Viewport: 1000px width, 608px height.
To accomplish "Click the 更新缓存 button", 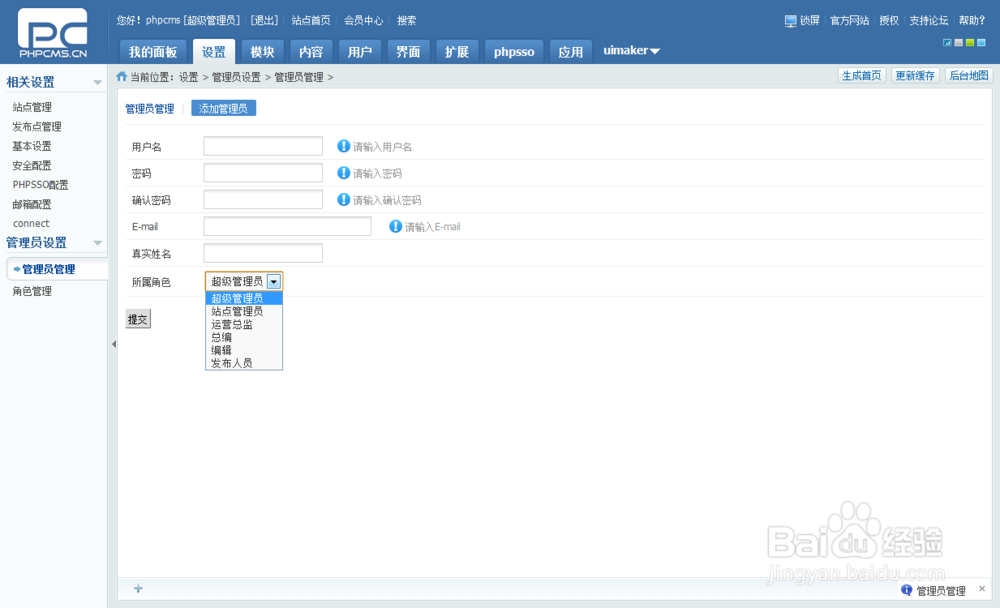I will [913, 75].
